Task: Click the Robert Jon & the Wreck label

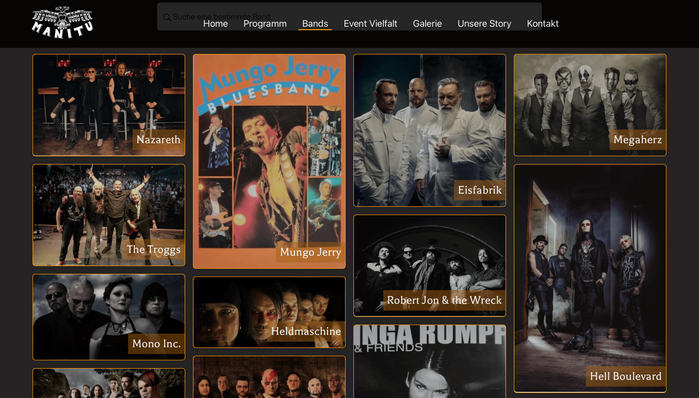Action: (444, 300)
